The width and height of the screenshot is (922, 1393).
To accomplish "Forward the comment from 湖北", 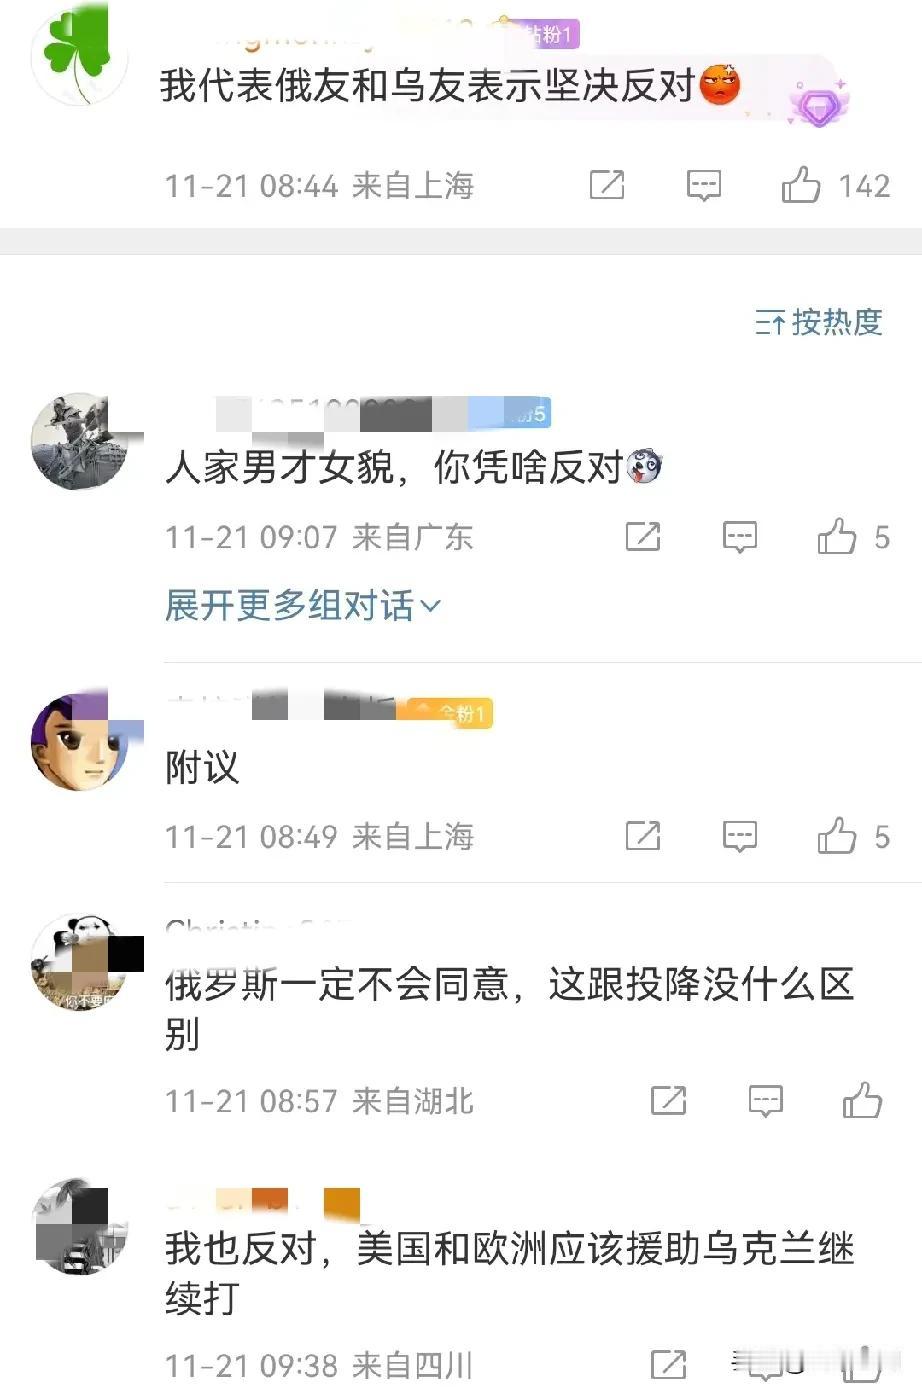I will pos(668,1101).
